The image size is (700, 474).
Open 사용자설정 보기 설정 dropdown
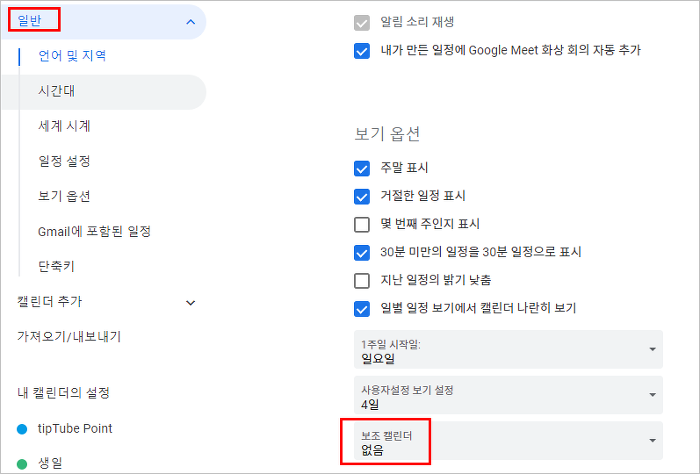click(x=508, y=395)
